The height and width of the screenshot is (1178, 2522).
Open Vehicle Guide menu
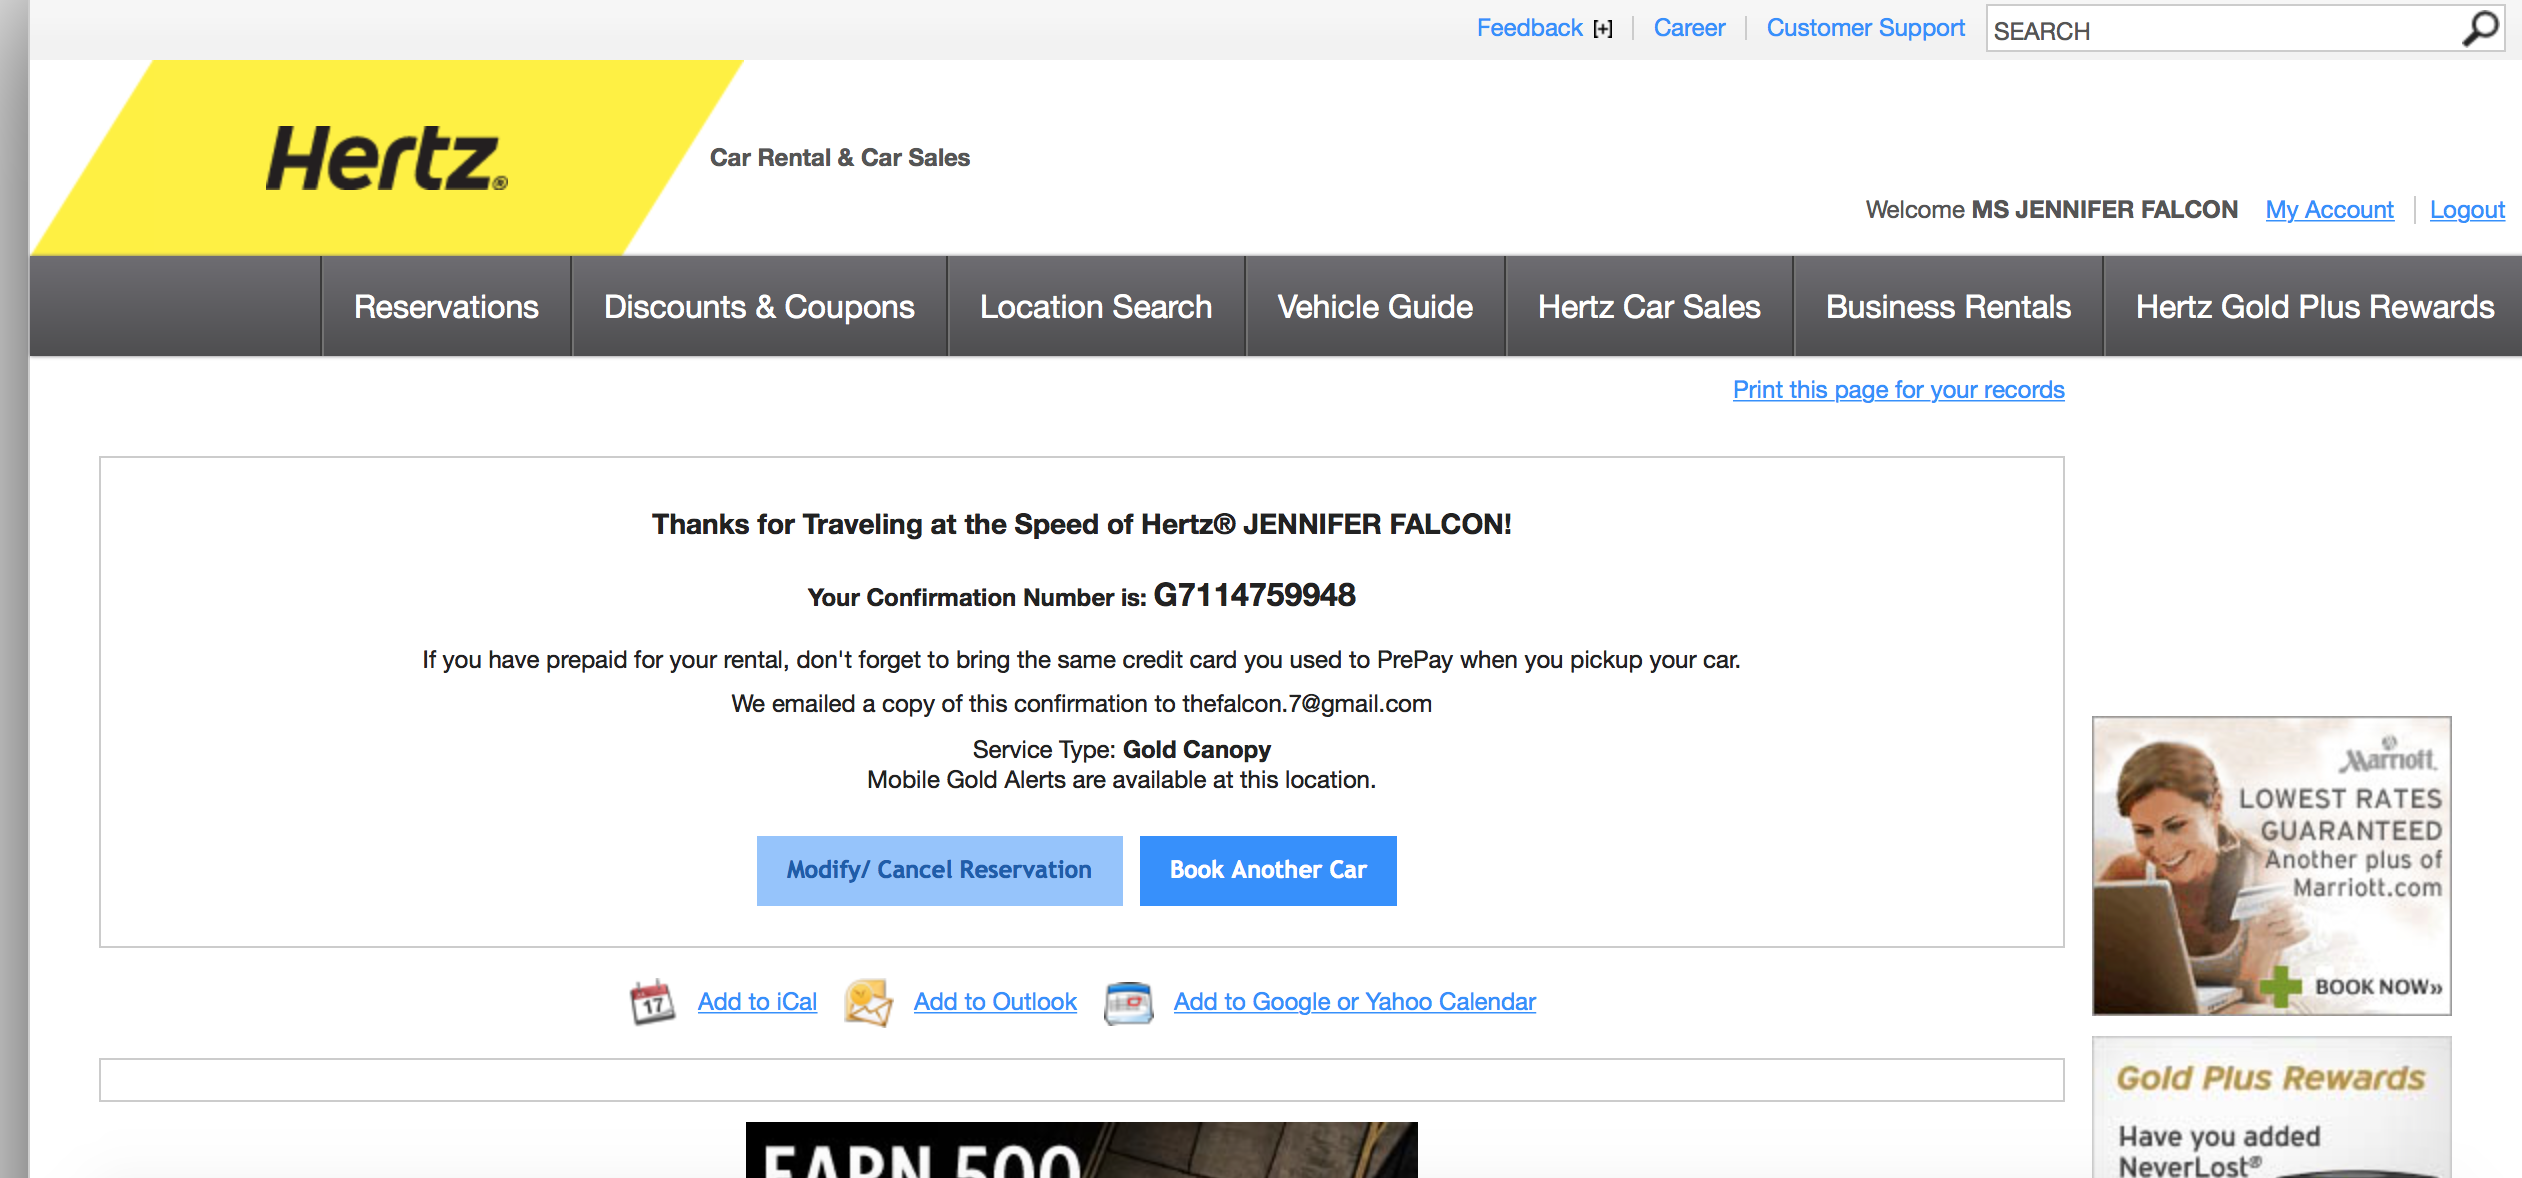point(1375,306)
